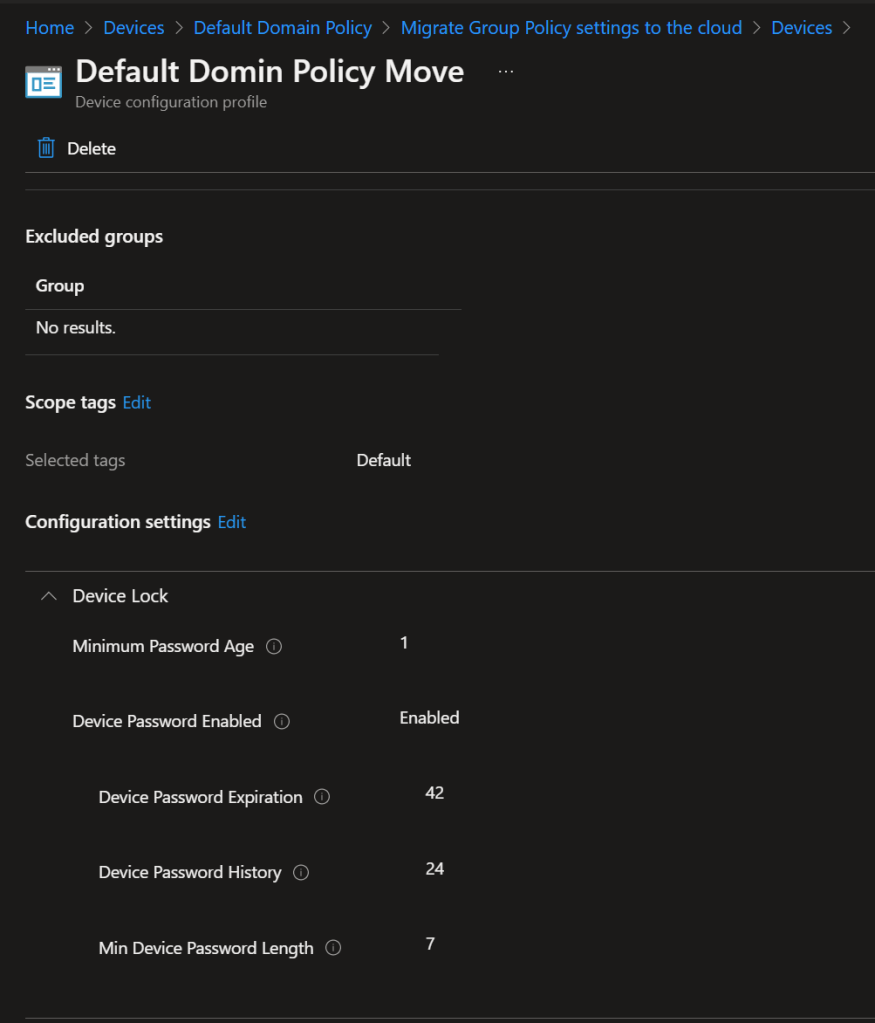Go to Home in breadcrumb
This screenshot has height=1023, width=875.
[x=50, y=28]
